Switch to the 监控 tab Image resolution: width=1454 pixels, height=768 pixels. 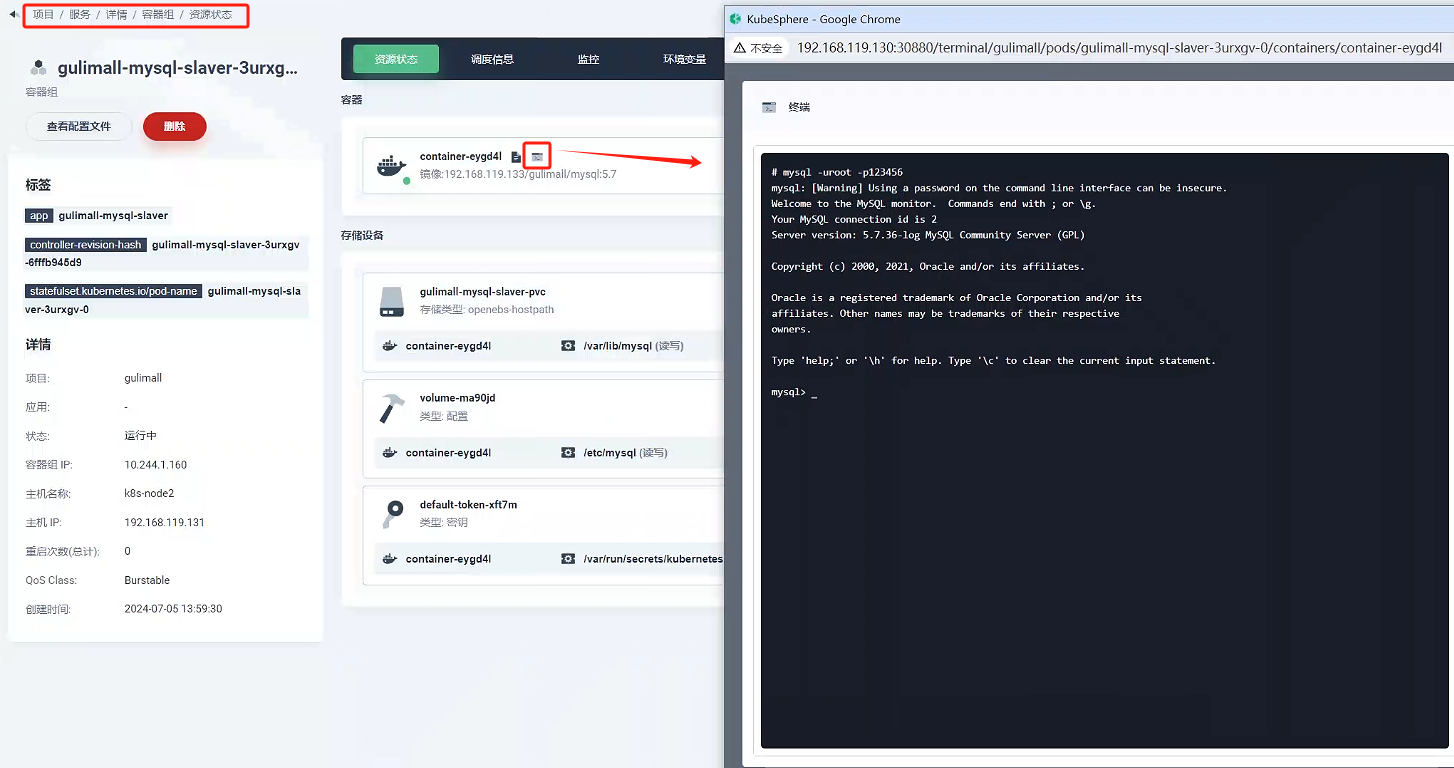pos(588,59)
